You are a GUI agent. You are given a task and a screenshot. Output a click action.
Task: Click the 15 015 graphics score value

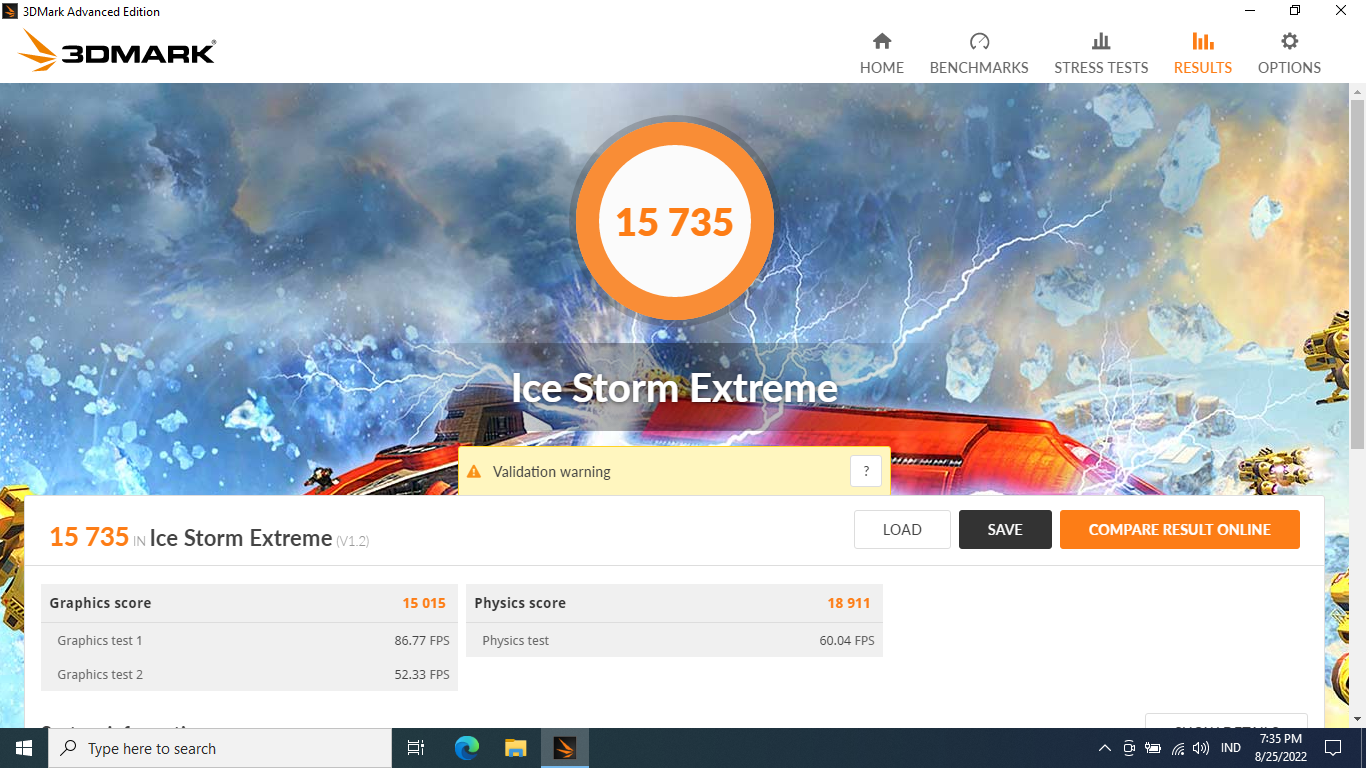tap(424, 603)
